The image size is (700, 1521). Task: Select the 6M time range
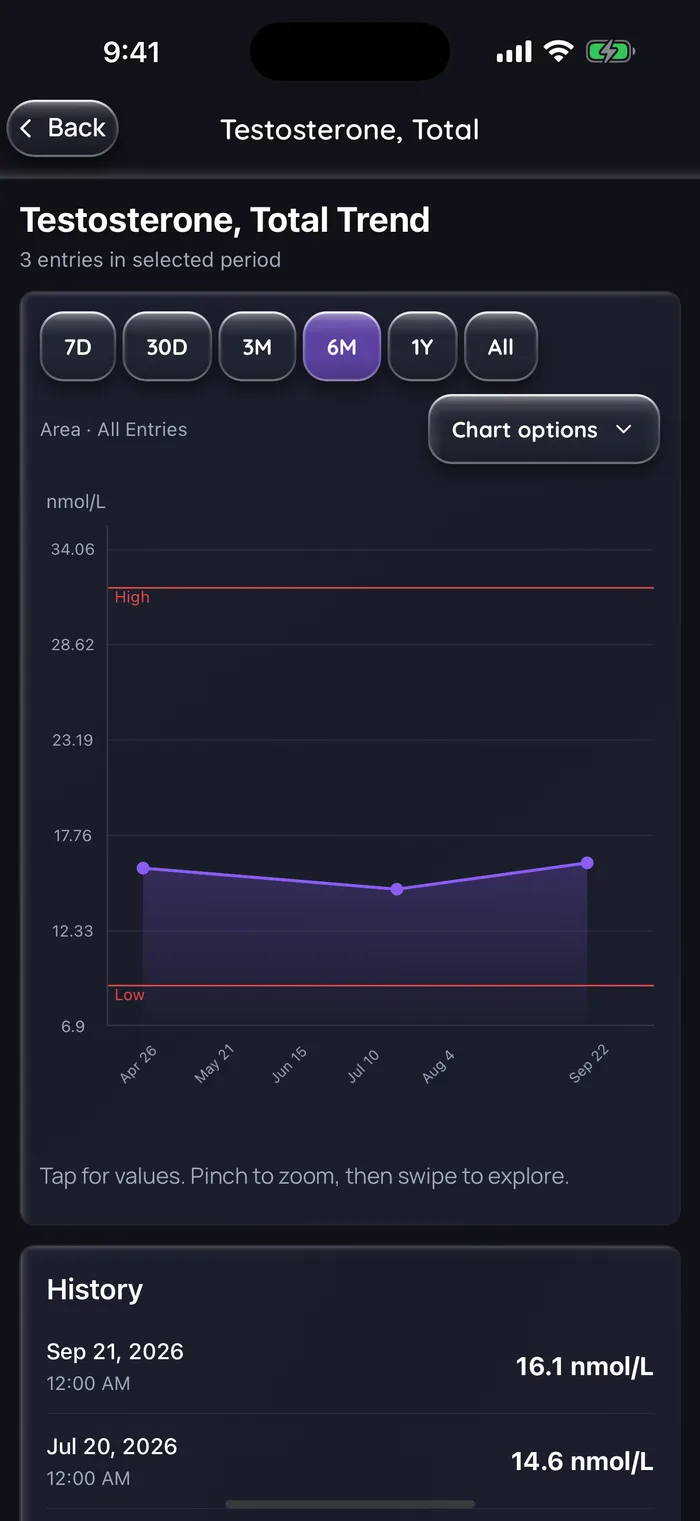point(342,347)
